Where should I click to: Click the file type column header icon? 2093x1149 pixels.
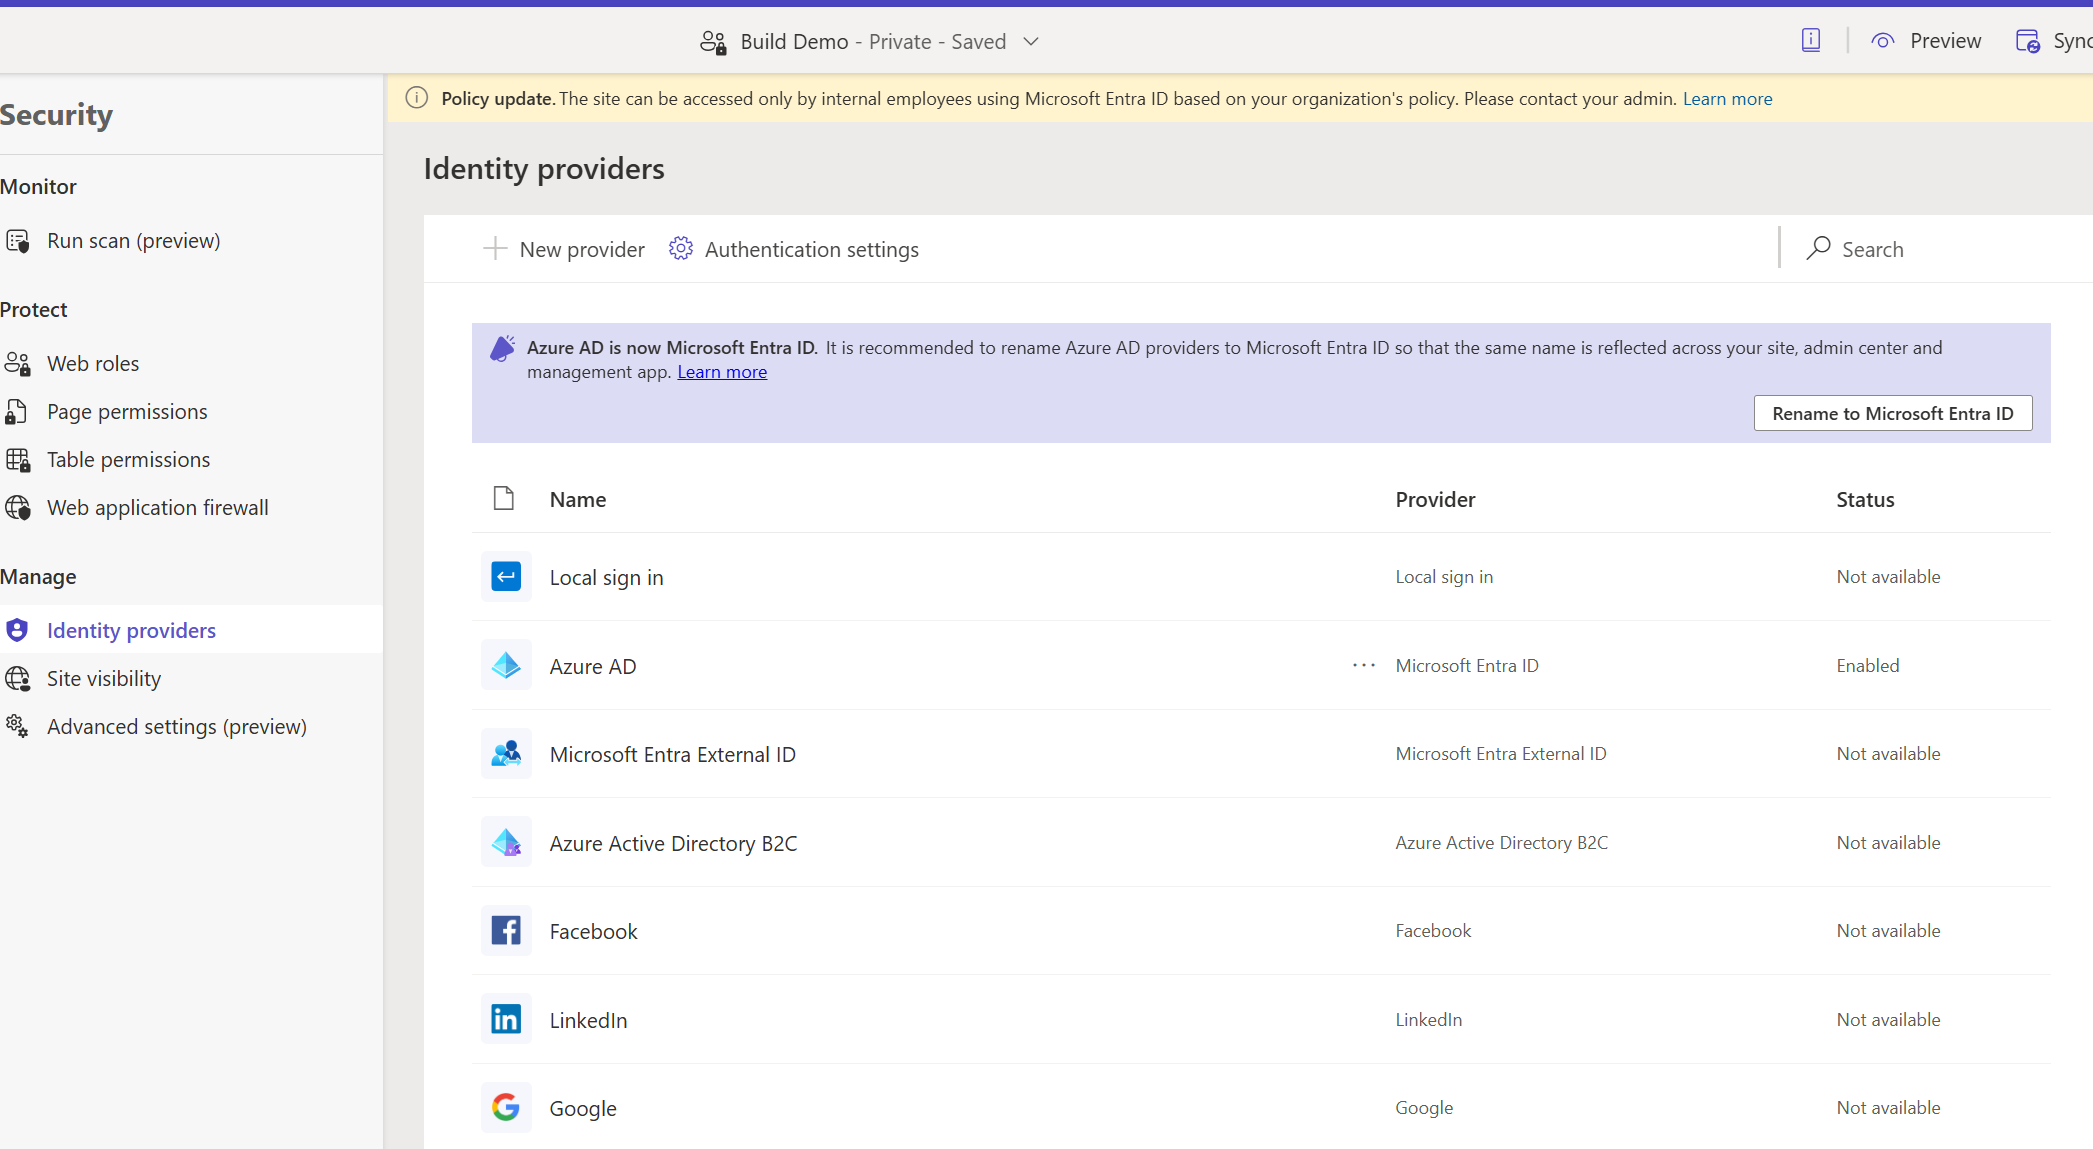(x=504, y=499)
